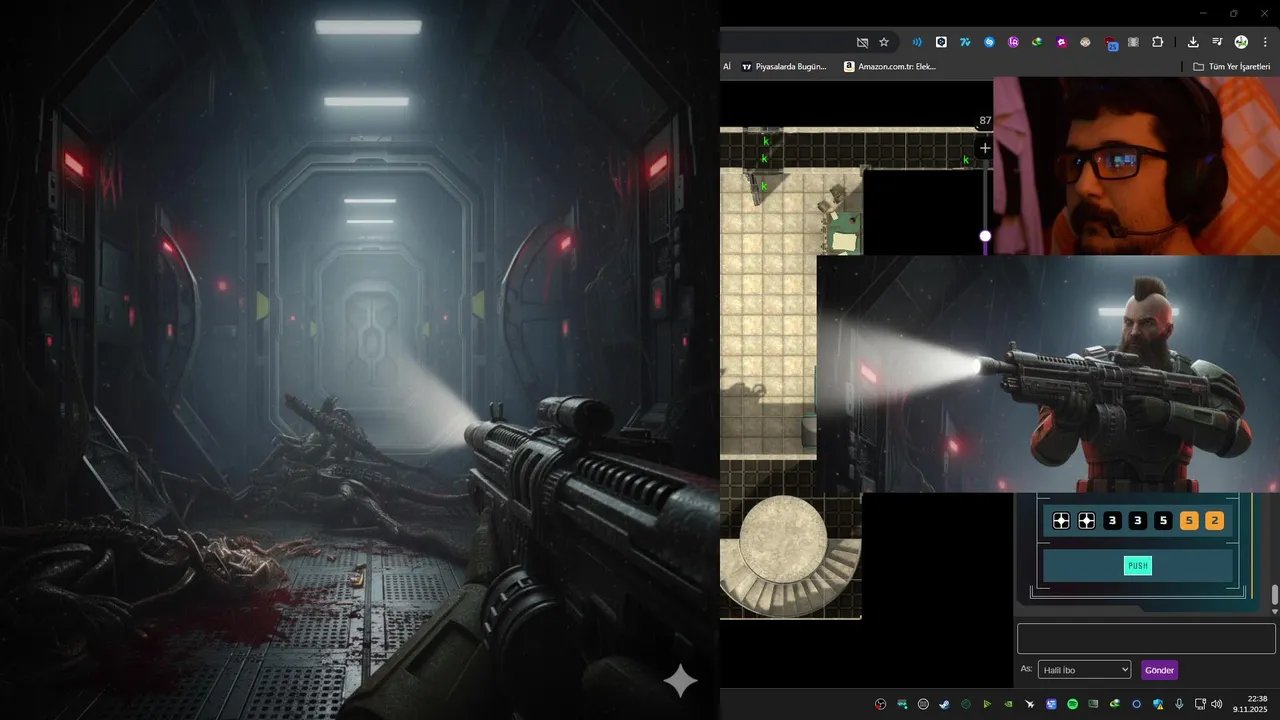Open the clock showing 22:38

[1250, 704]
